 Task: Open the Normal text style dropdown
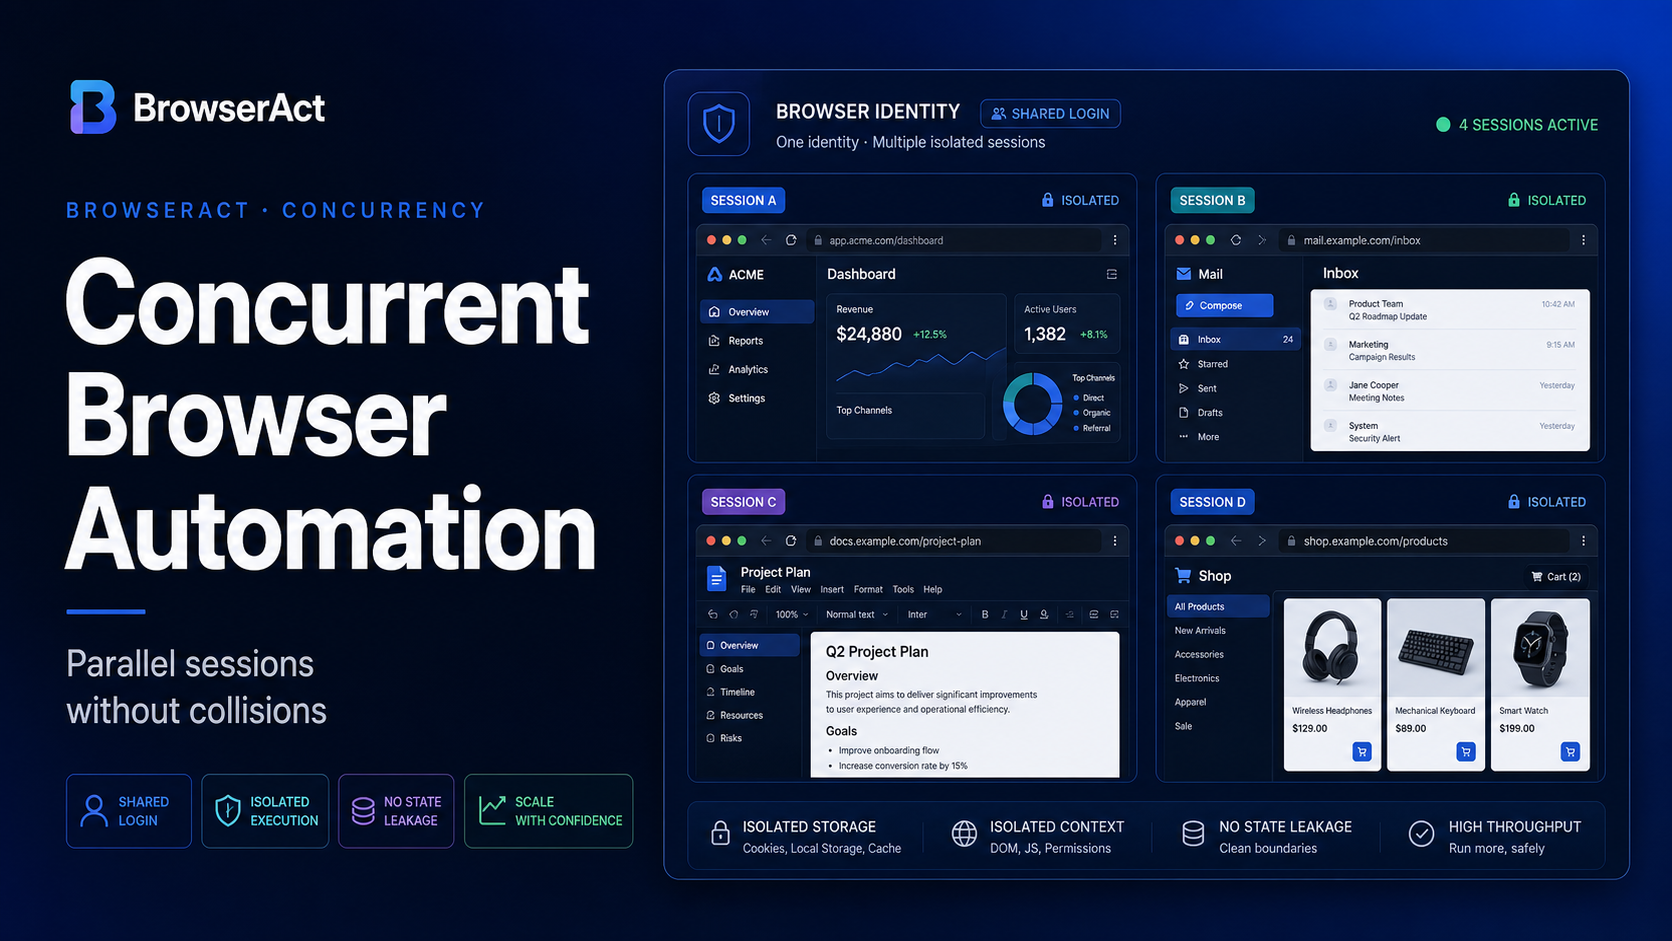[856, 615]
